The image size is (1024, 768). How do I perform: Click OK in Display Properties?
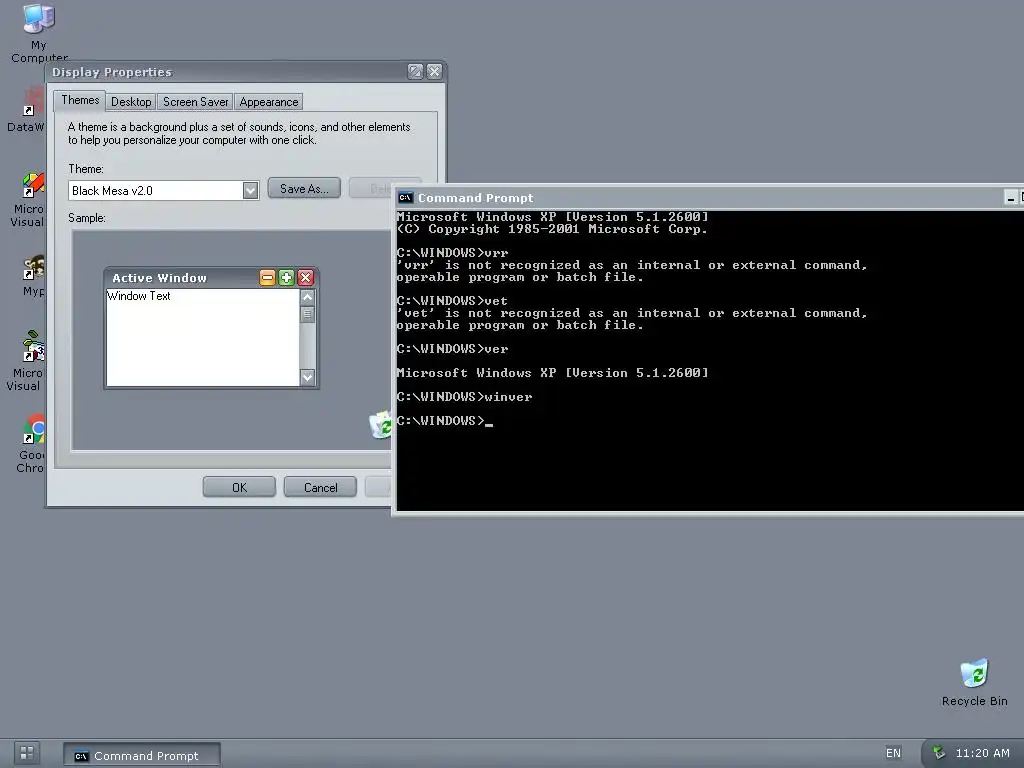point(239,487)
